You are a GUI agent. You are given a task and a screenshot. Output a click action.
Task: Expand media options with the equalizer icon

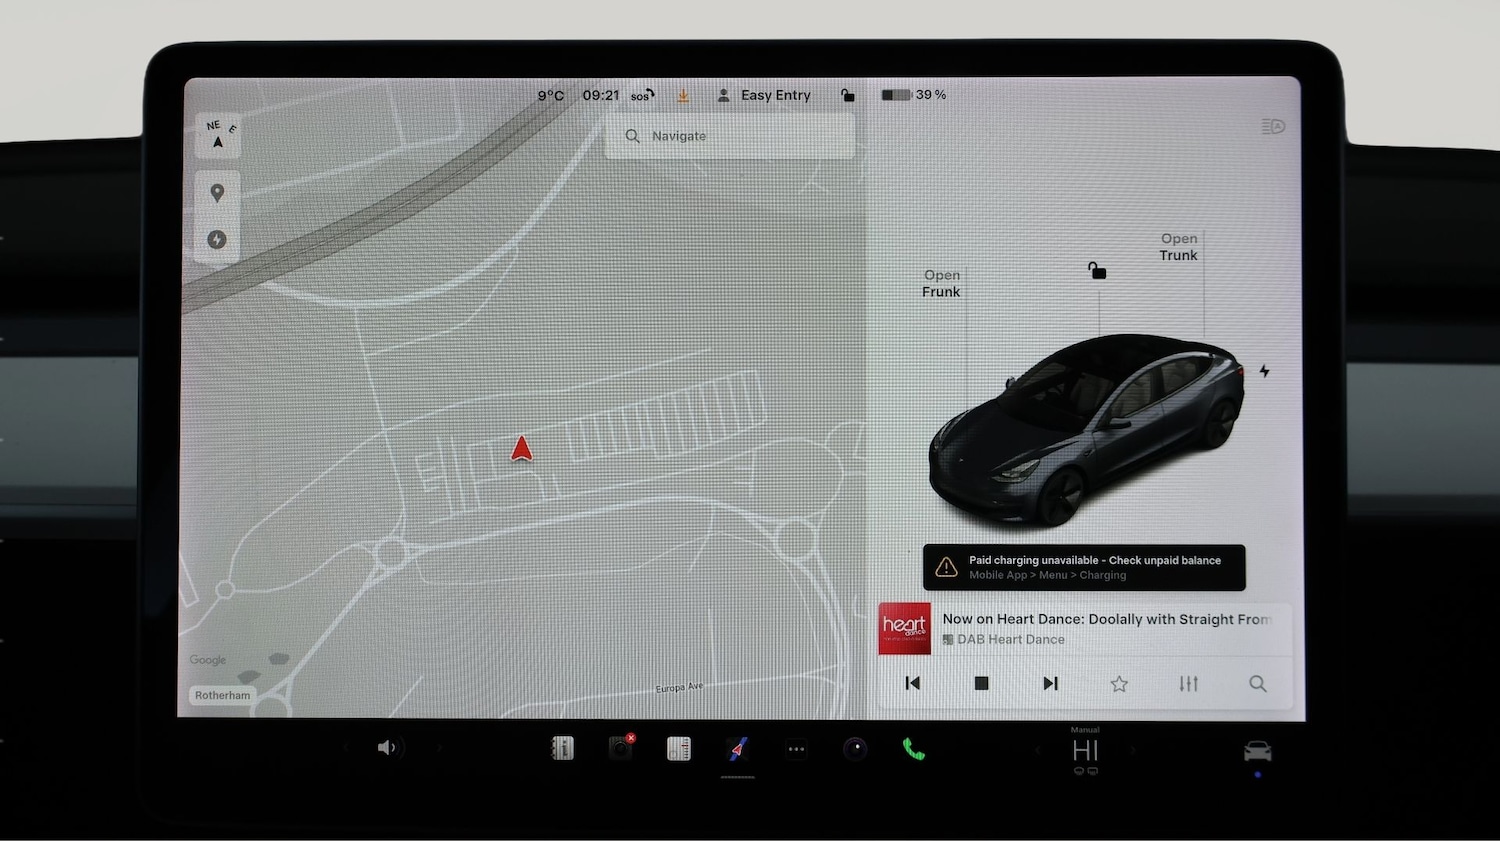click(1188, 684)
